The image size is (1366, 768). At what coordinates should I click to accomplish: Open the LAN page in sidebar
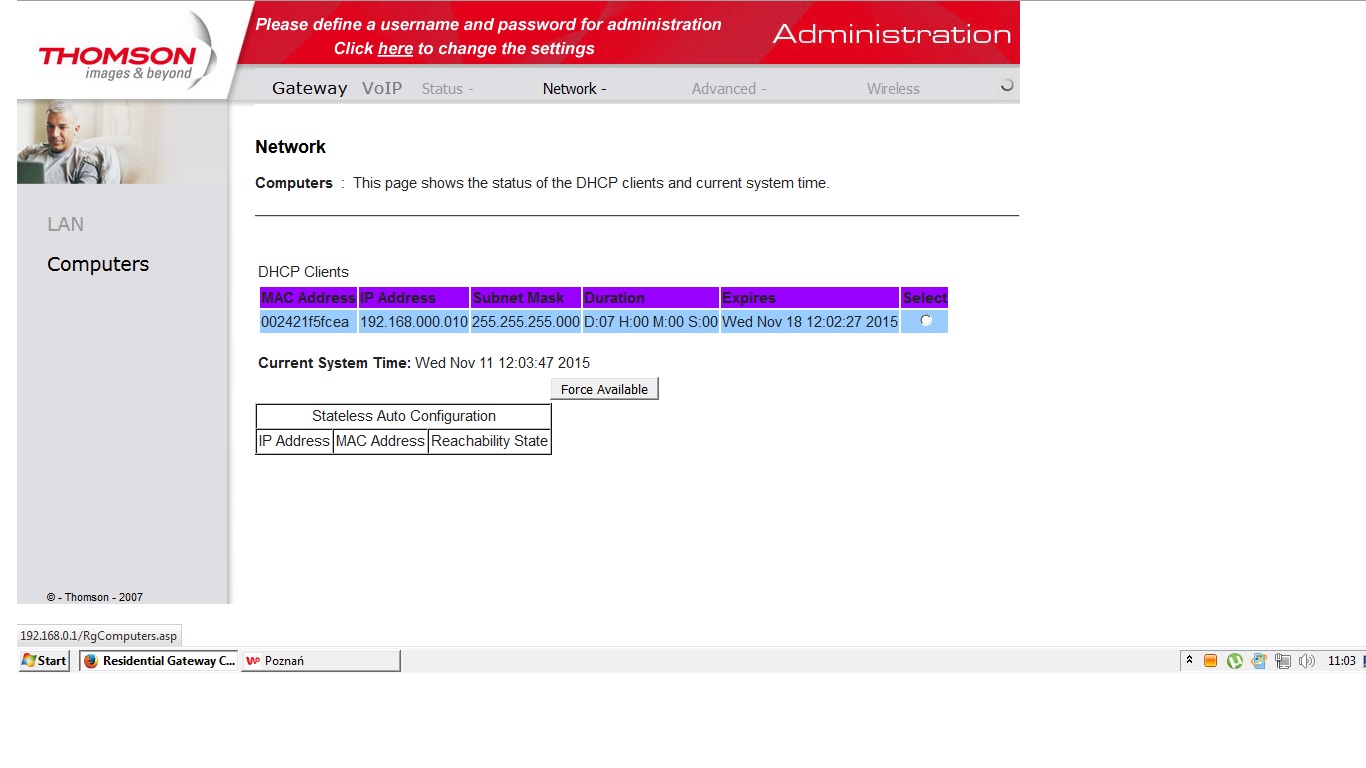click(x=66, y=225)
